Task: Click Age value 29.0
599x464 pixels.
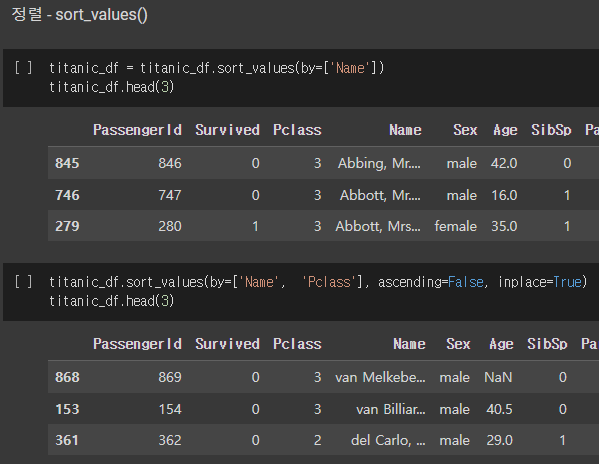Action: pyautogui.click(x=499, y=440)
